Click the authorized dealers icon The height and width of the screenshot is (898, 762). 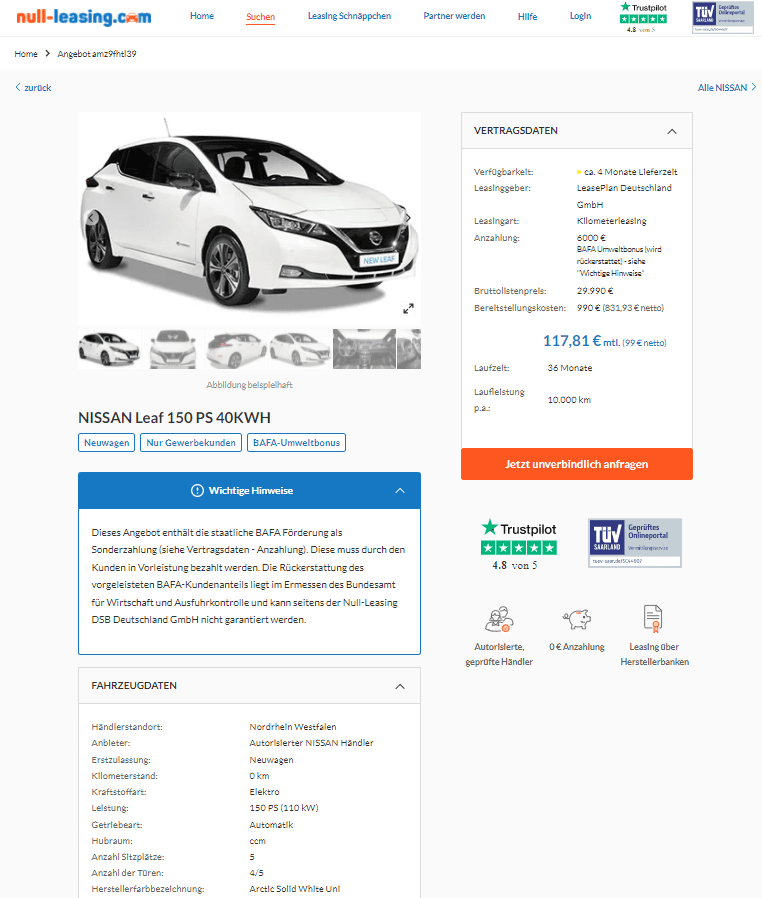tap(499, 619)
